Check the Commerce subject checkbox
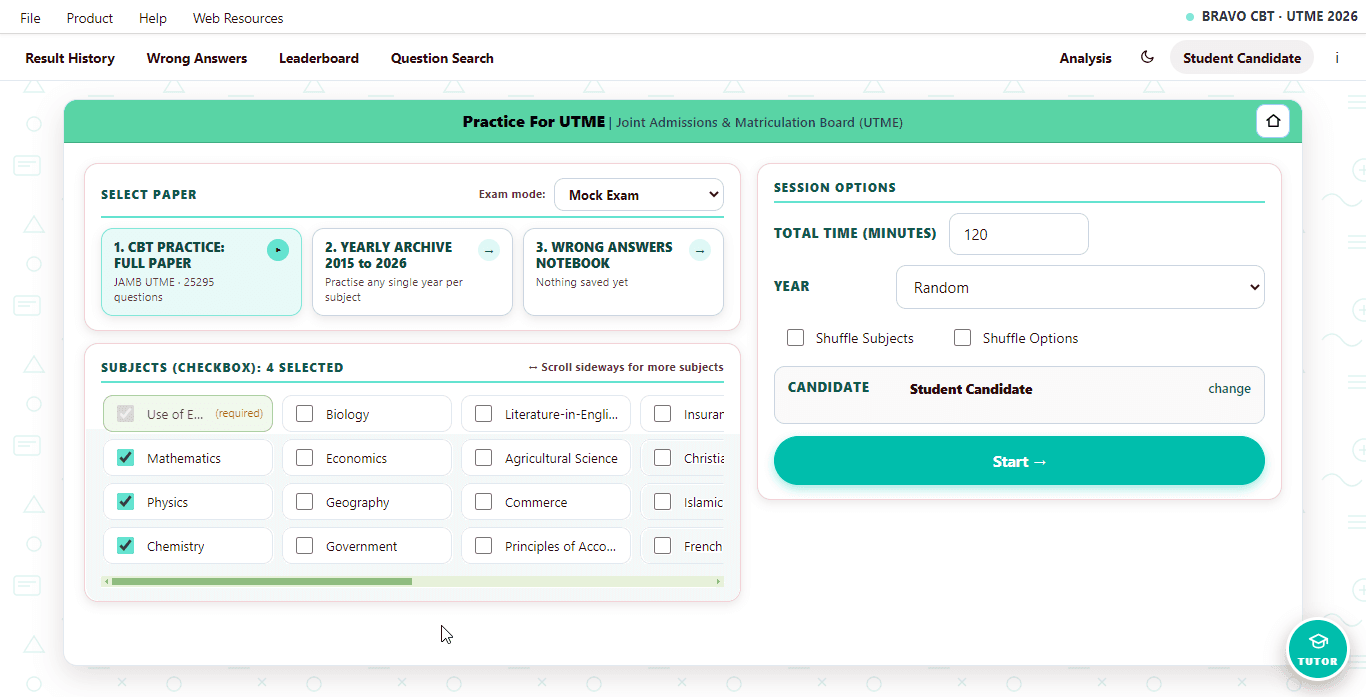Screen dimensions: 1366x697 [x=484, y=502]
